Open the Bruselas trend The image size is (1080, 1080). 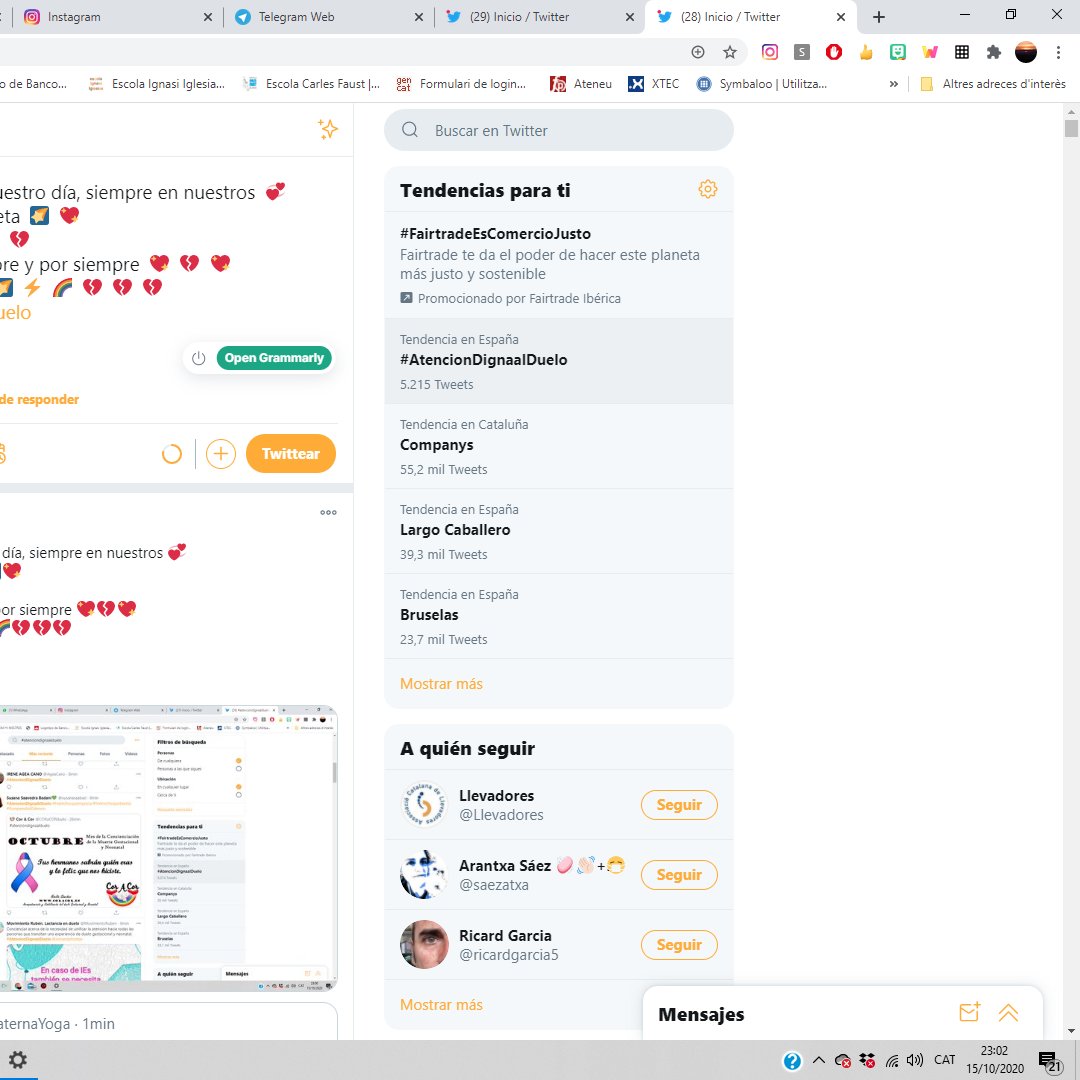(x=559, y=616)
